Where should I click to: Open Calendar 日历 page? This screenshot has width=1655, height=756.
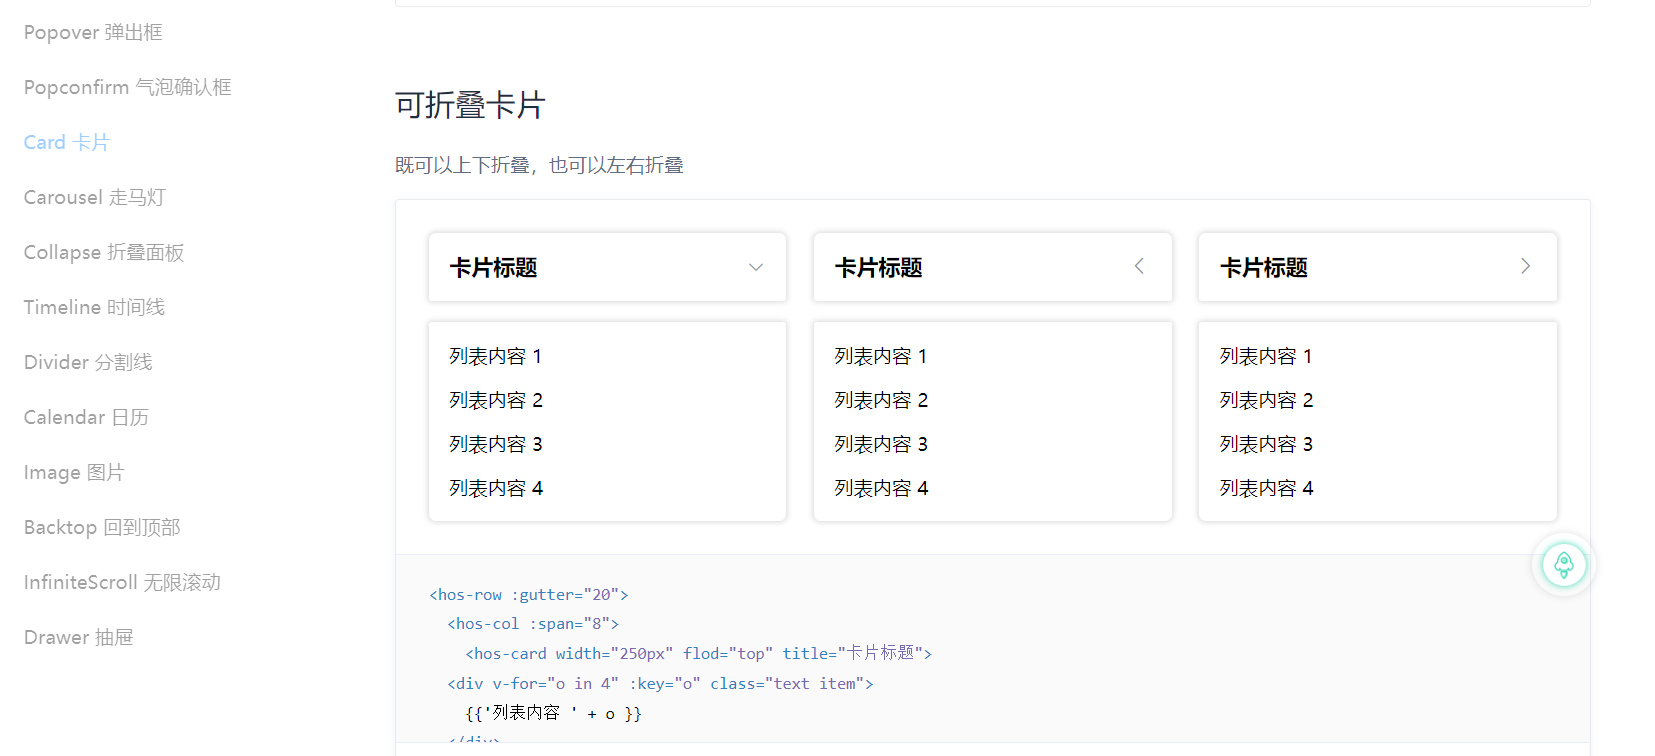(86, 418)
